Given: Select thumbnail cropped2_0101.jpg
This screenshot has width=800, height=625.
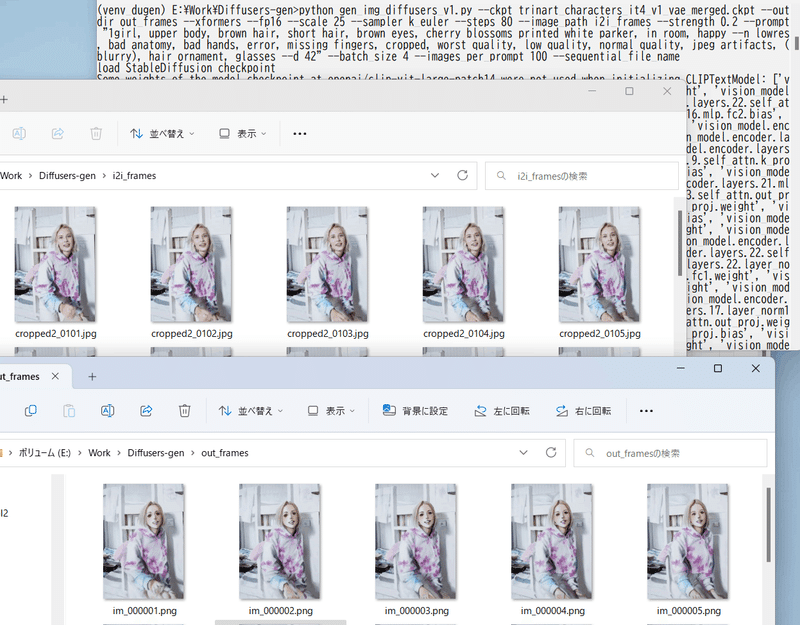Looking at the screenshot, I should (55, 264).
